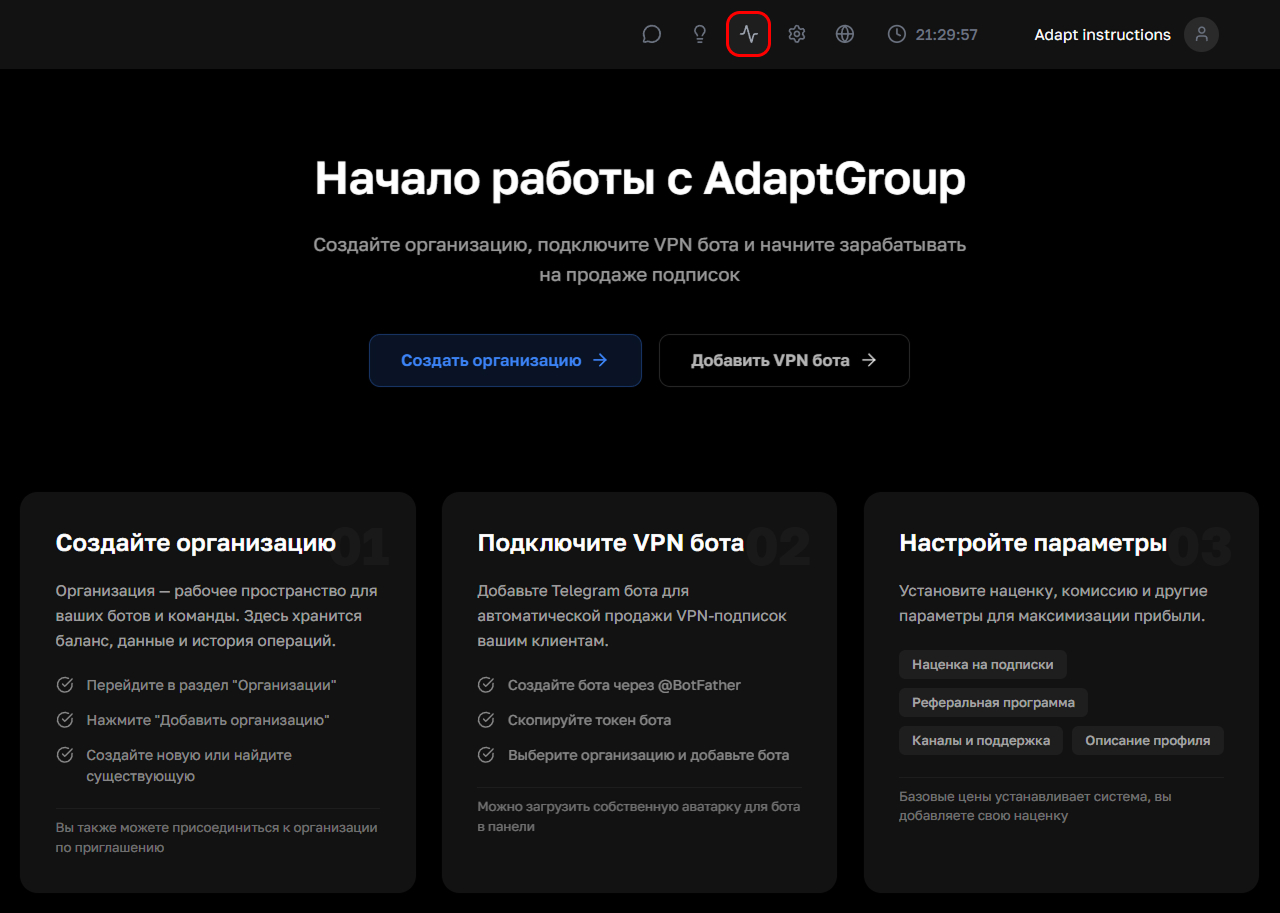
Task: Click the Начало работы с AdaptGroup title
Action: (640, 179)
